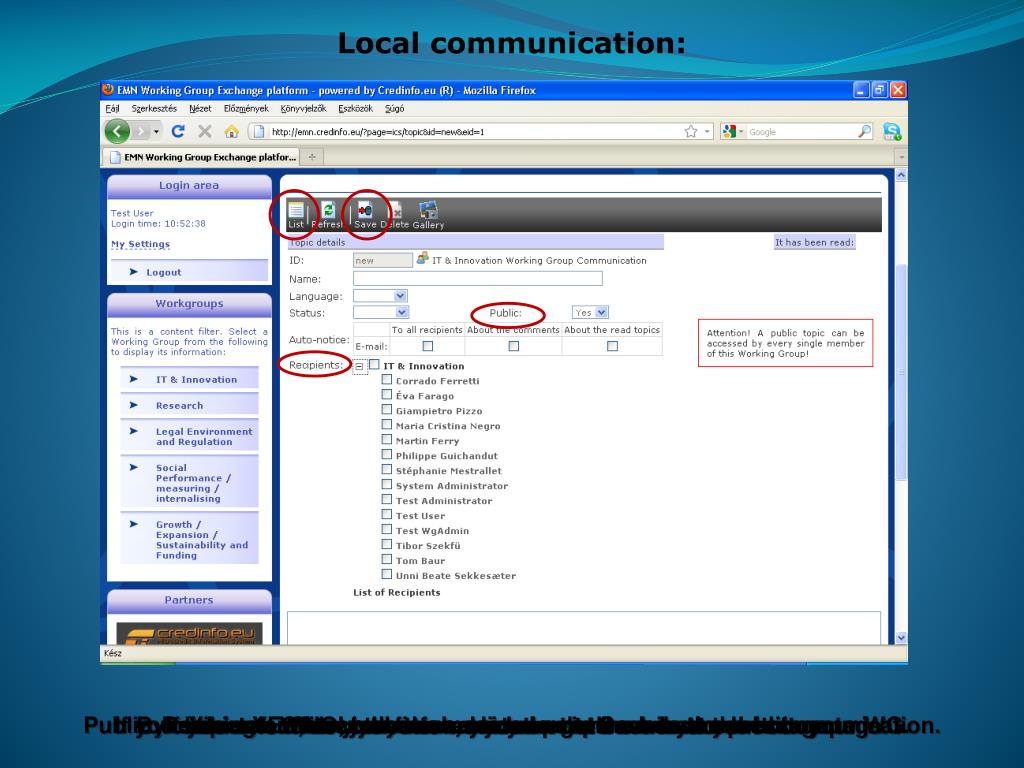The width and height of the screenshot is (1024, 768).
Task: Click the magnifier icon in the search box
Action: (x=865, y=131)
